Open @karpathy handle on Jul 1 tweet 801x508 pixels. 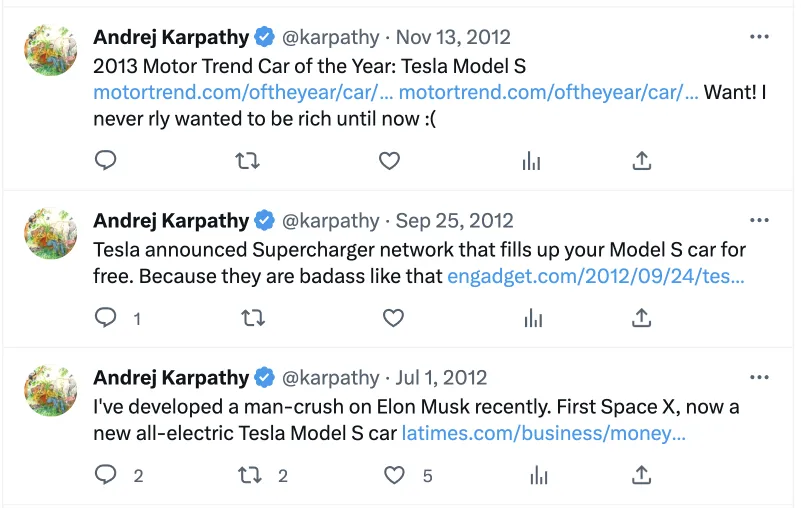coord(330,378)
